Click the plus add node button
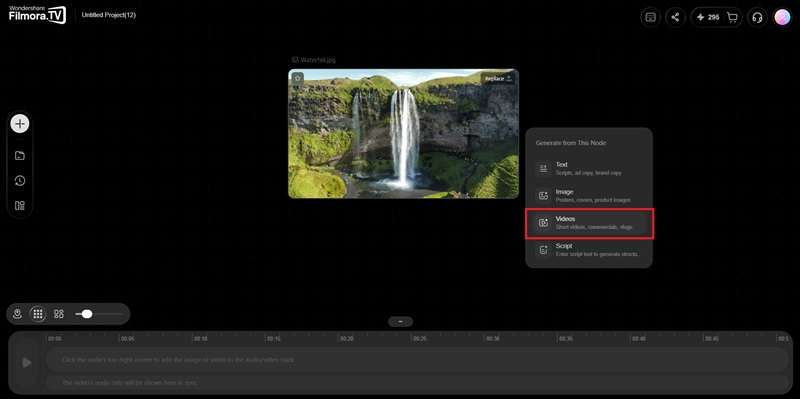The width and height of the screenshot is (800, 399). click(x=20, y=123)
